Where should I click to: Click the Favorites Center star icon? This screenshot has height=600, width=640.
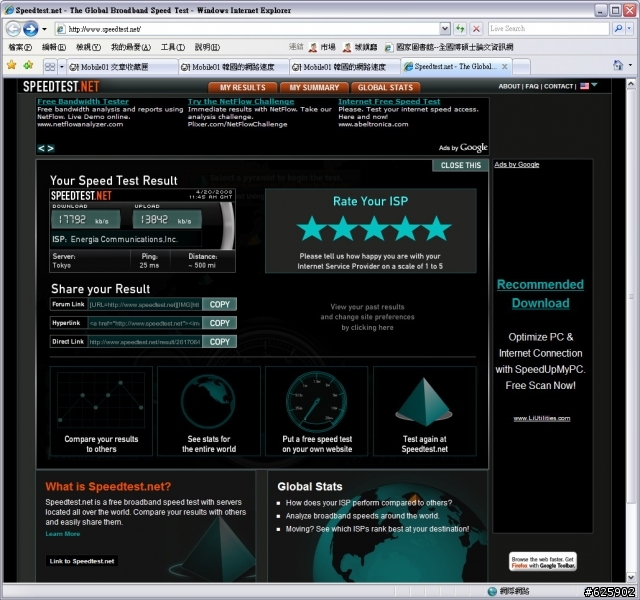click(x=12, y=65)
